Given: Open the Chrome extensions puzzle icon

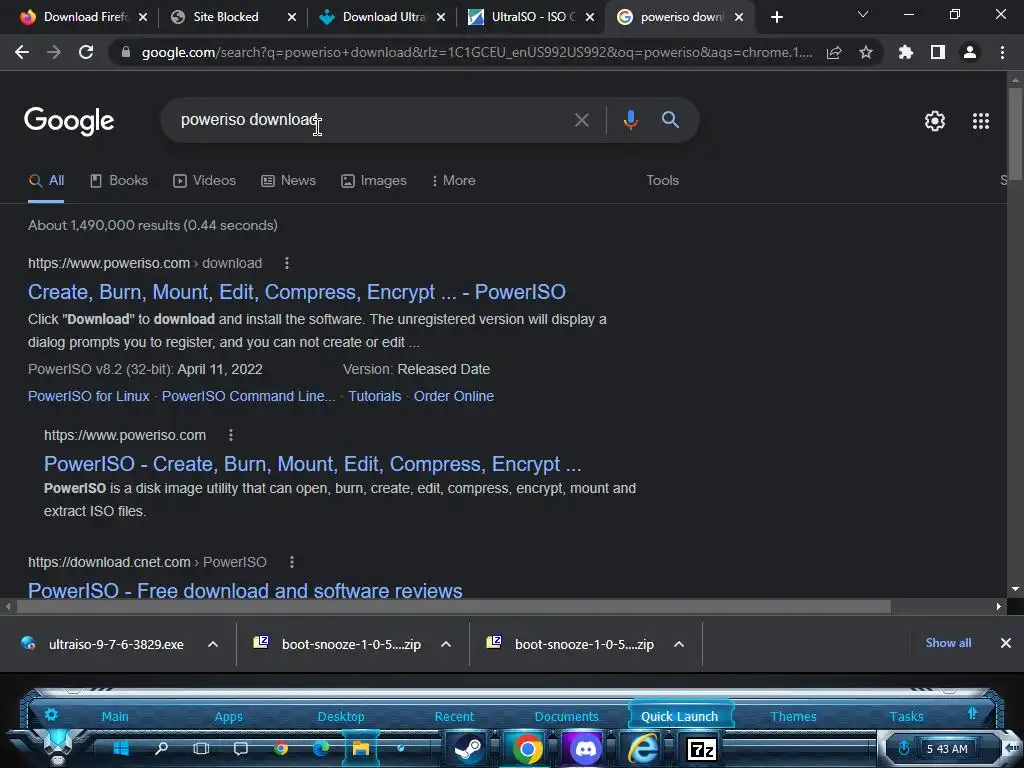Looking at the screenshot, I should pyautogui.click(x=905, y=52).
